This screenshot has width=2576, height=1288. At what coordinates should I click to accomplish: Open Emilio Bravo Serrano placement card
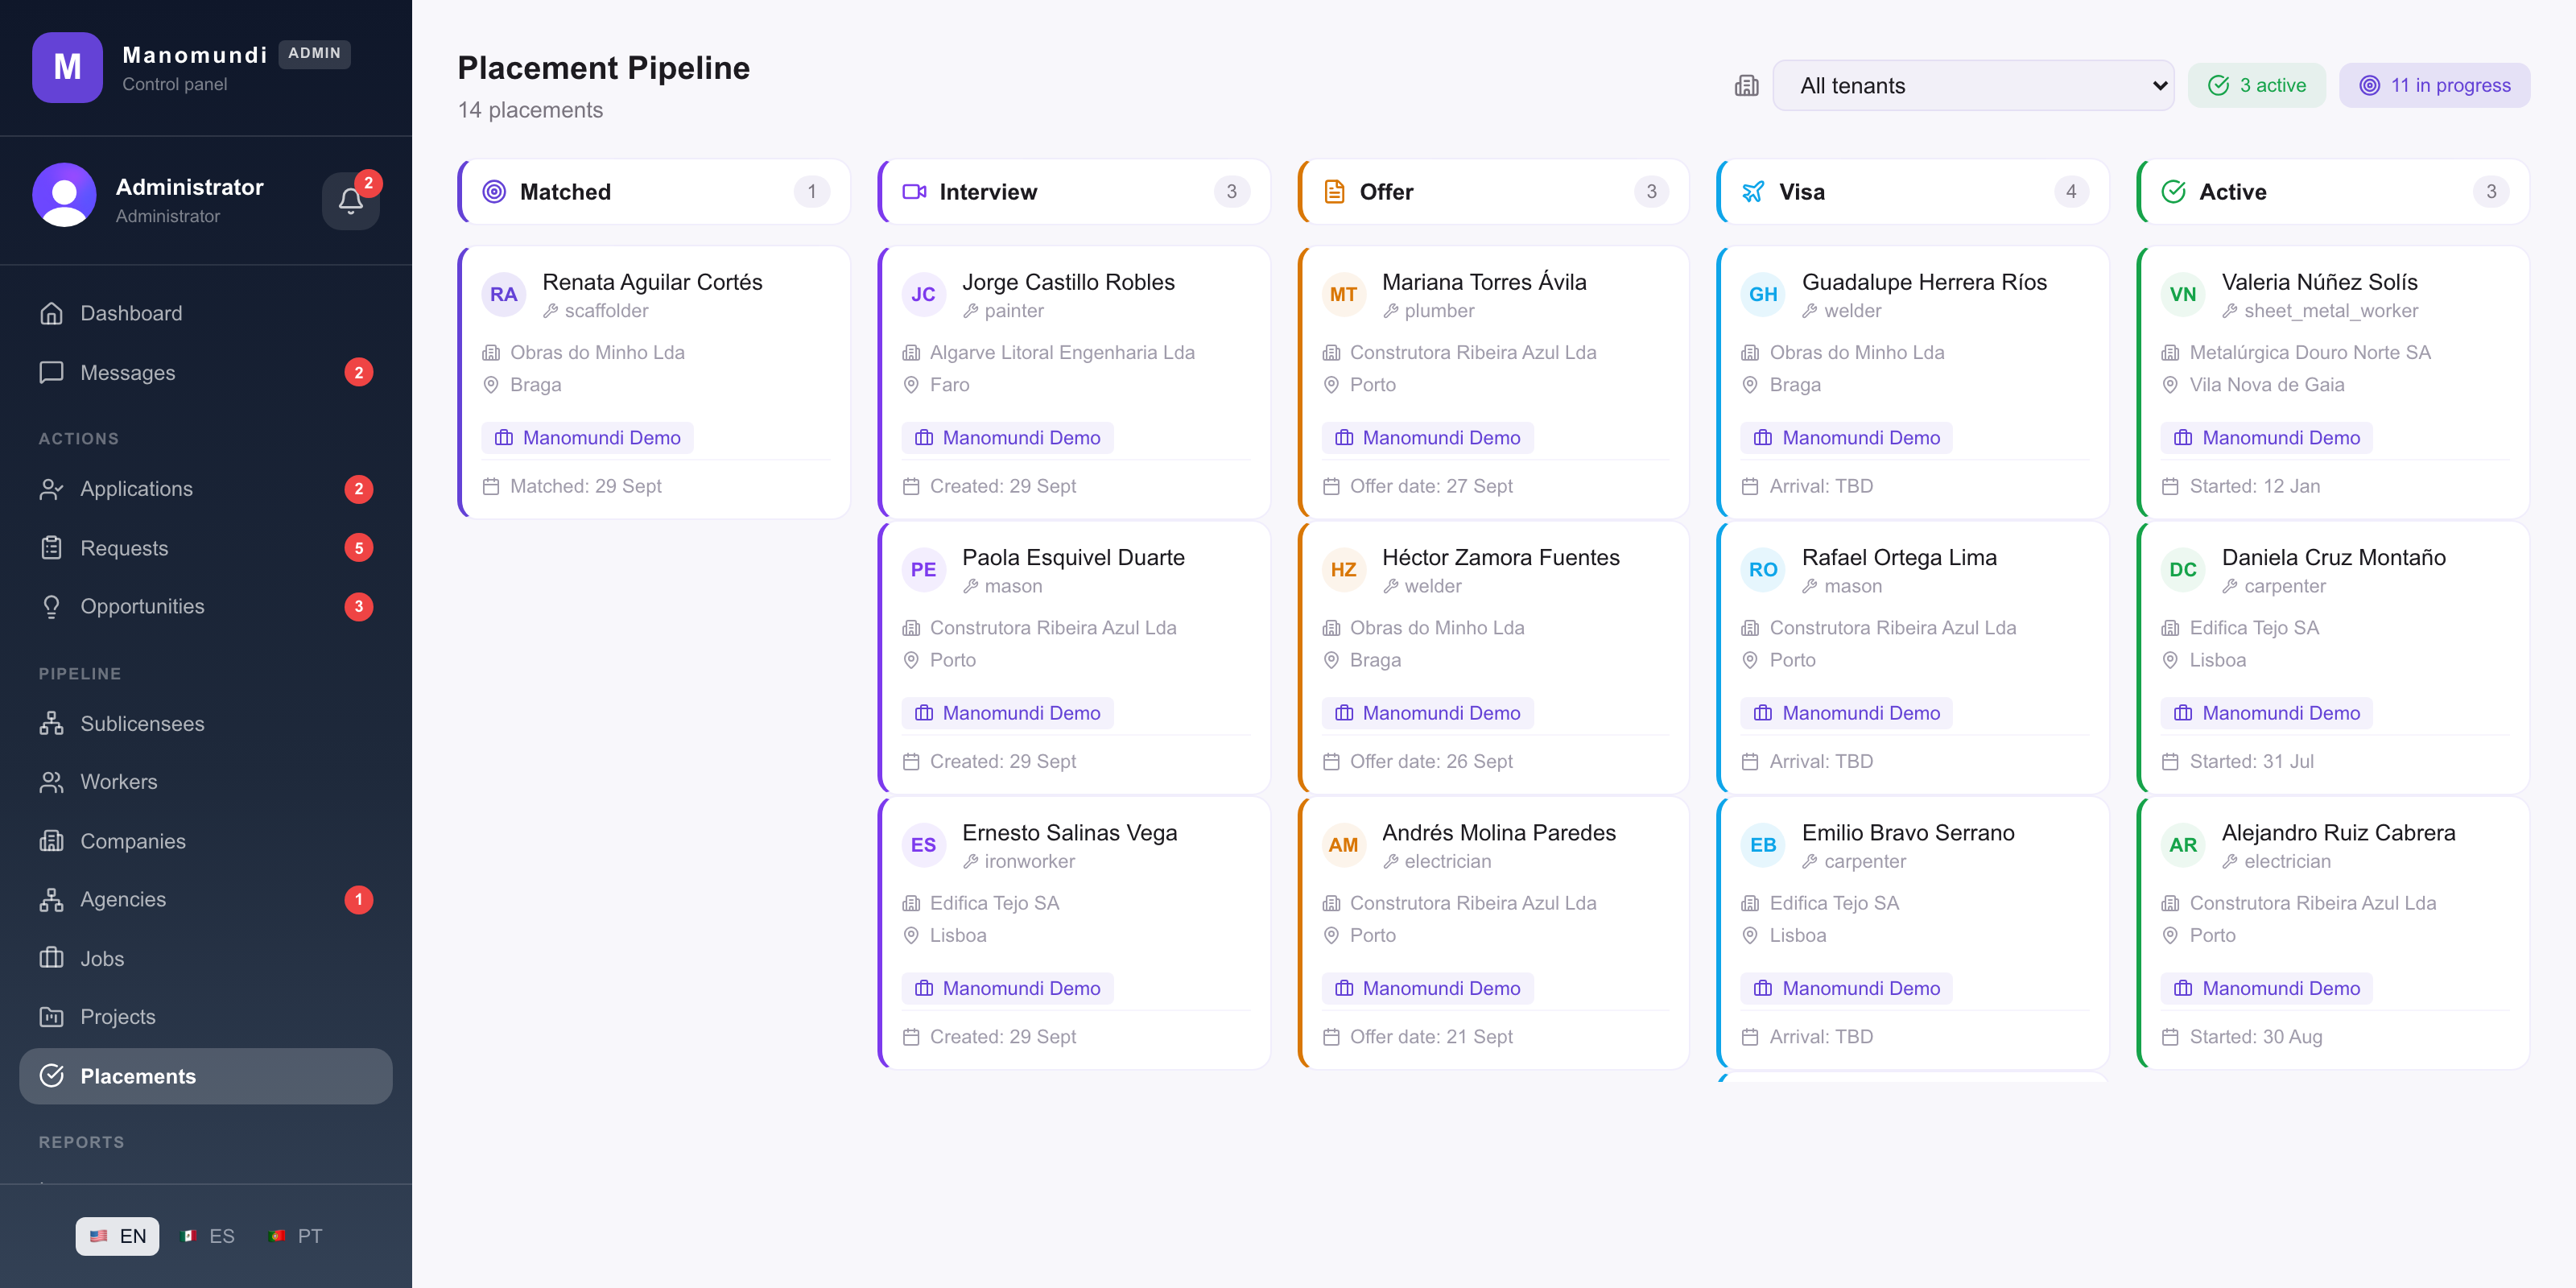point(1914,934)
